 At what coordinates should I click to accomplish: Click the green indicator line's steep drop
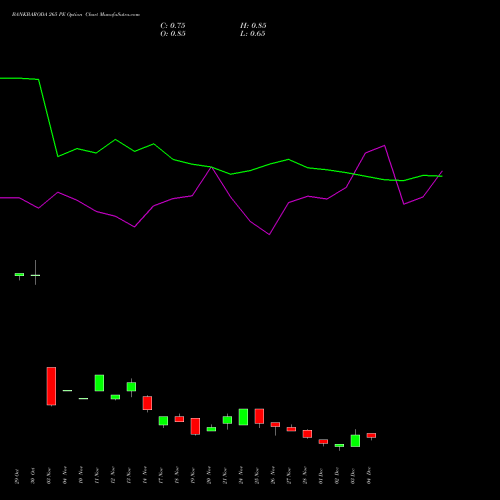tap(48, 118)
